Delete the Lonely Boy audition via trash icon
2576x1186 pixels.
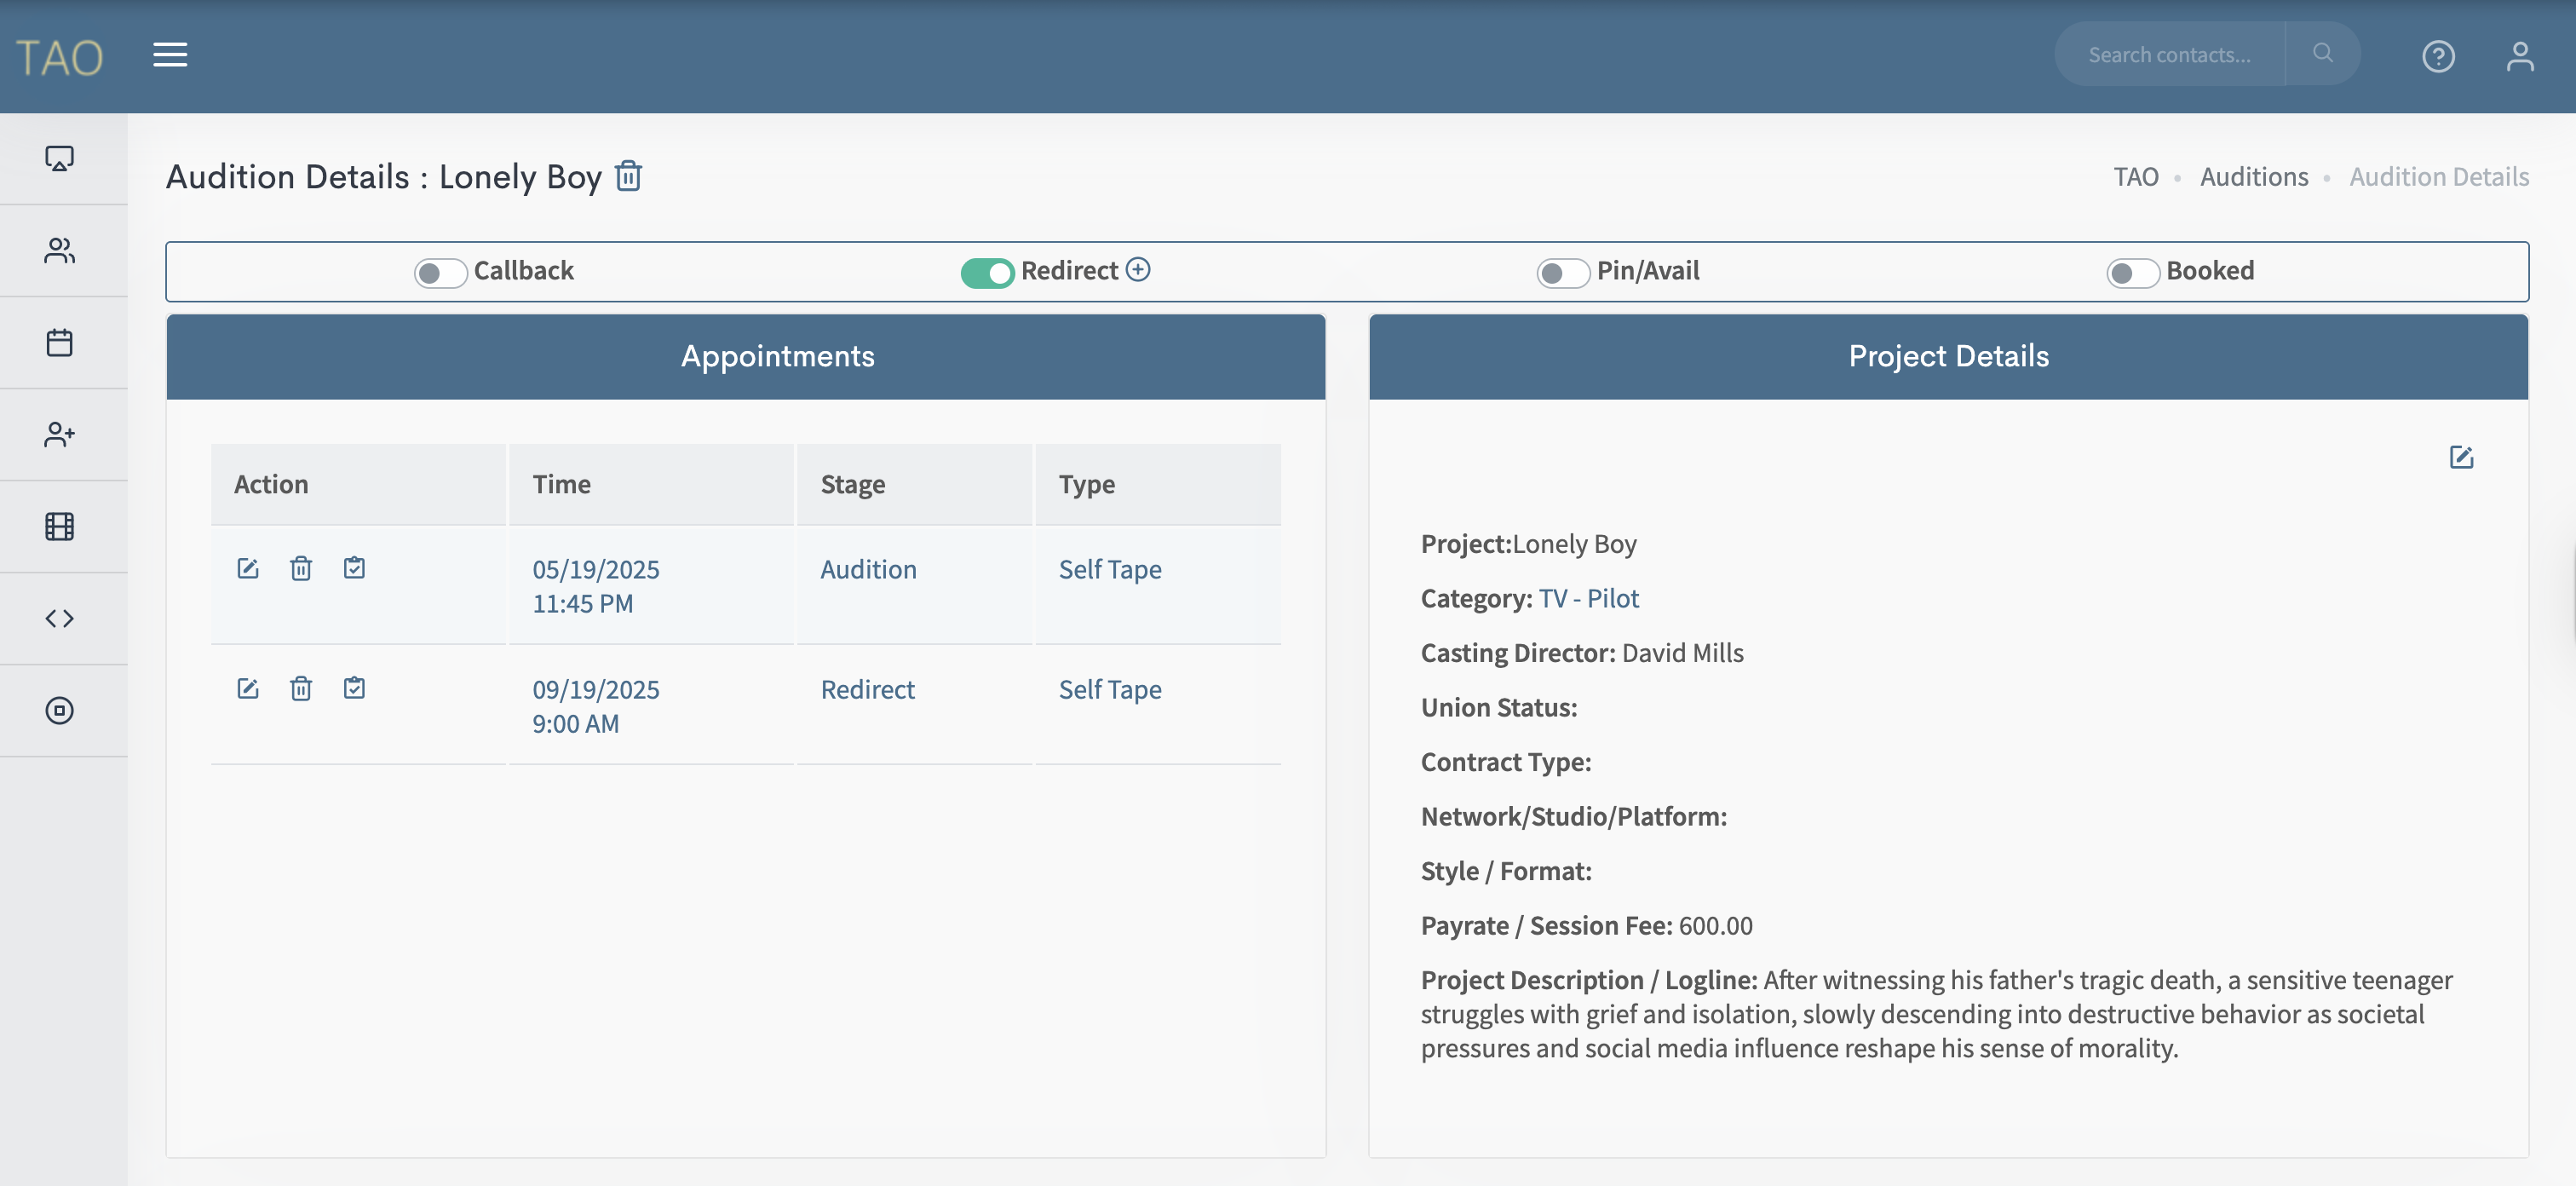click(x=628, y=176)
